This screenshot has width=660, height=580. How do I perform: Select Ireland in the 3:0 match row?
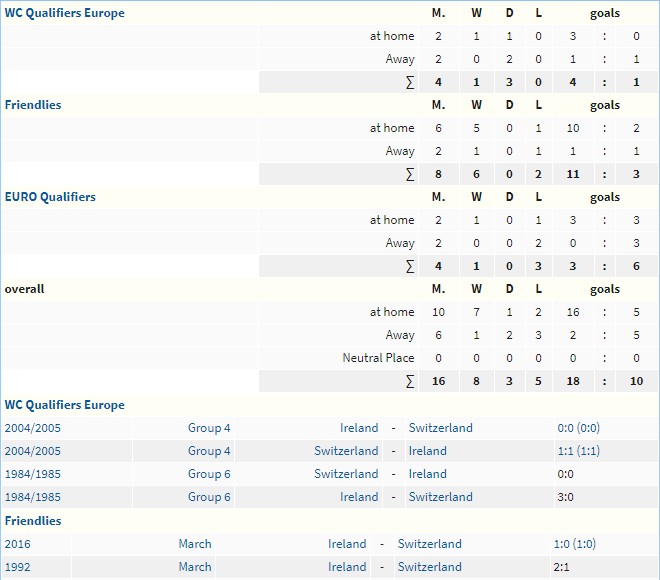coord(359,497)
